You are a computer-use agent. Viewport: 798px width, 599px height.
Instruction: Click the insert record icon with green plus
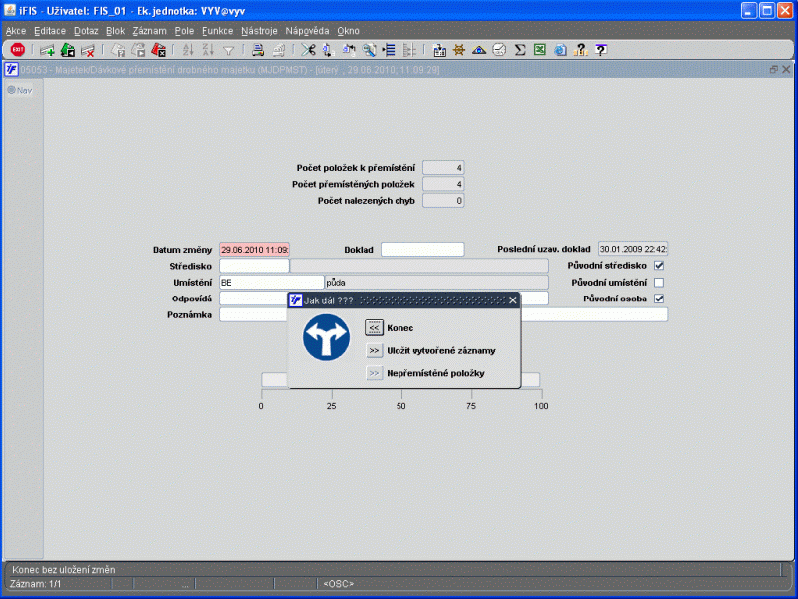[x=47, y=50]
